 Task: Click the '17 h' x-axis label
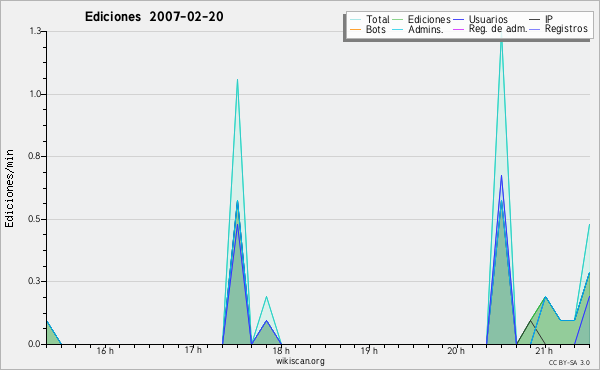[x=193, y=350]
